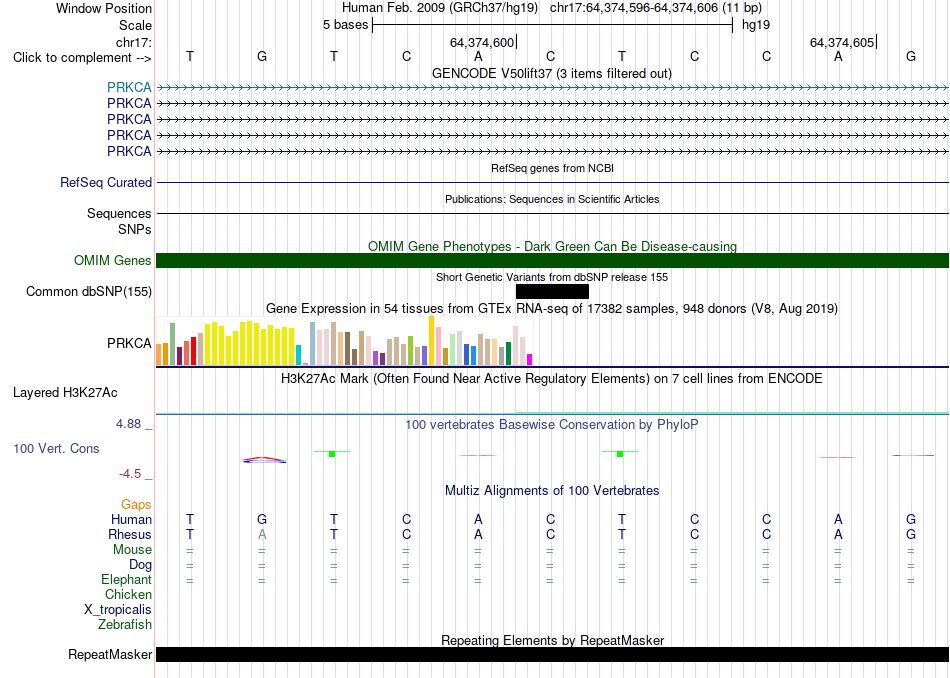Viewport: 950px width, 678px height.
Task: Click the dark green OMIM Genes bar
Action: pos(552,261)
